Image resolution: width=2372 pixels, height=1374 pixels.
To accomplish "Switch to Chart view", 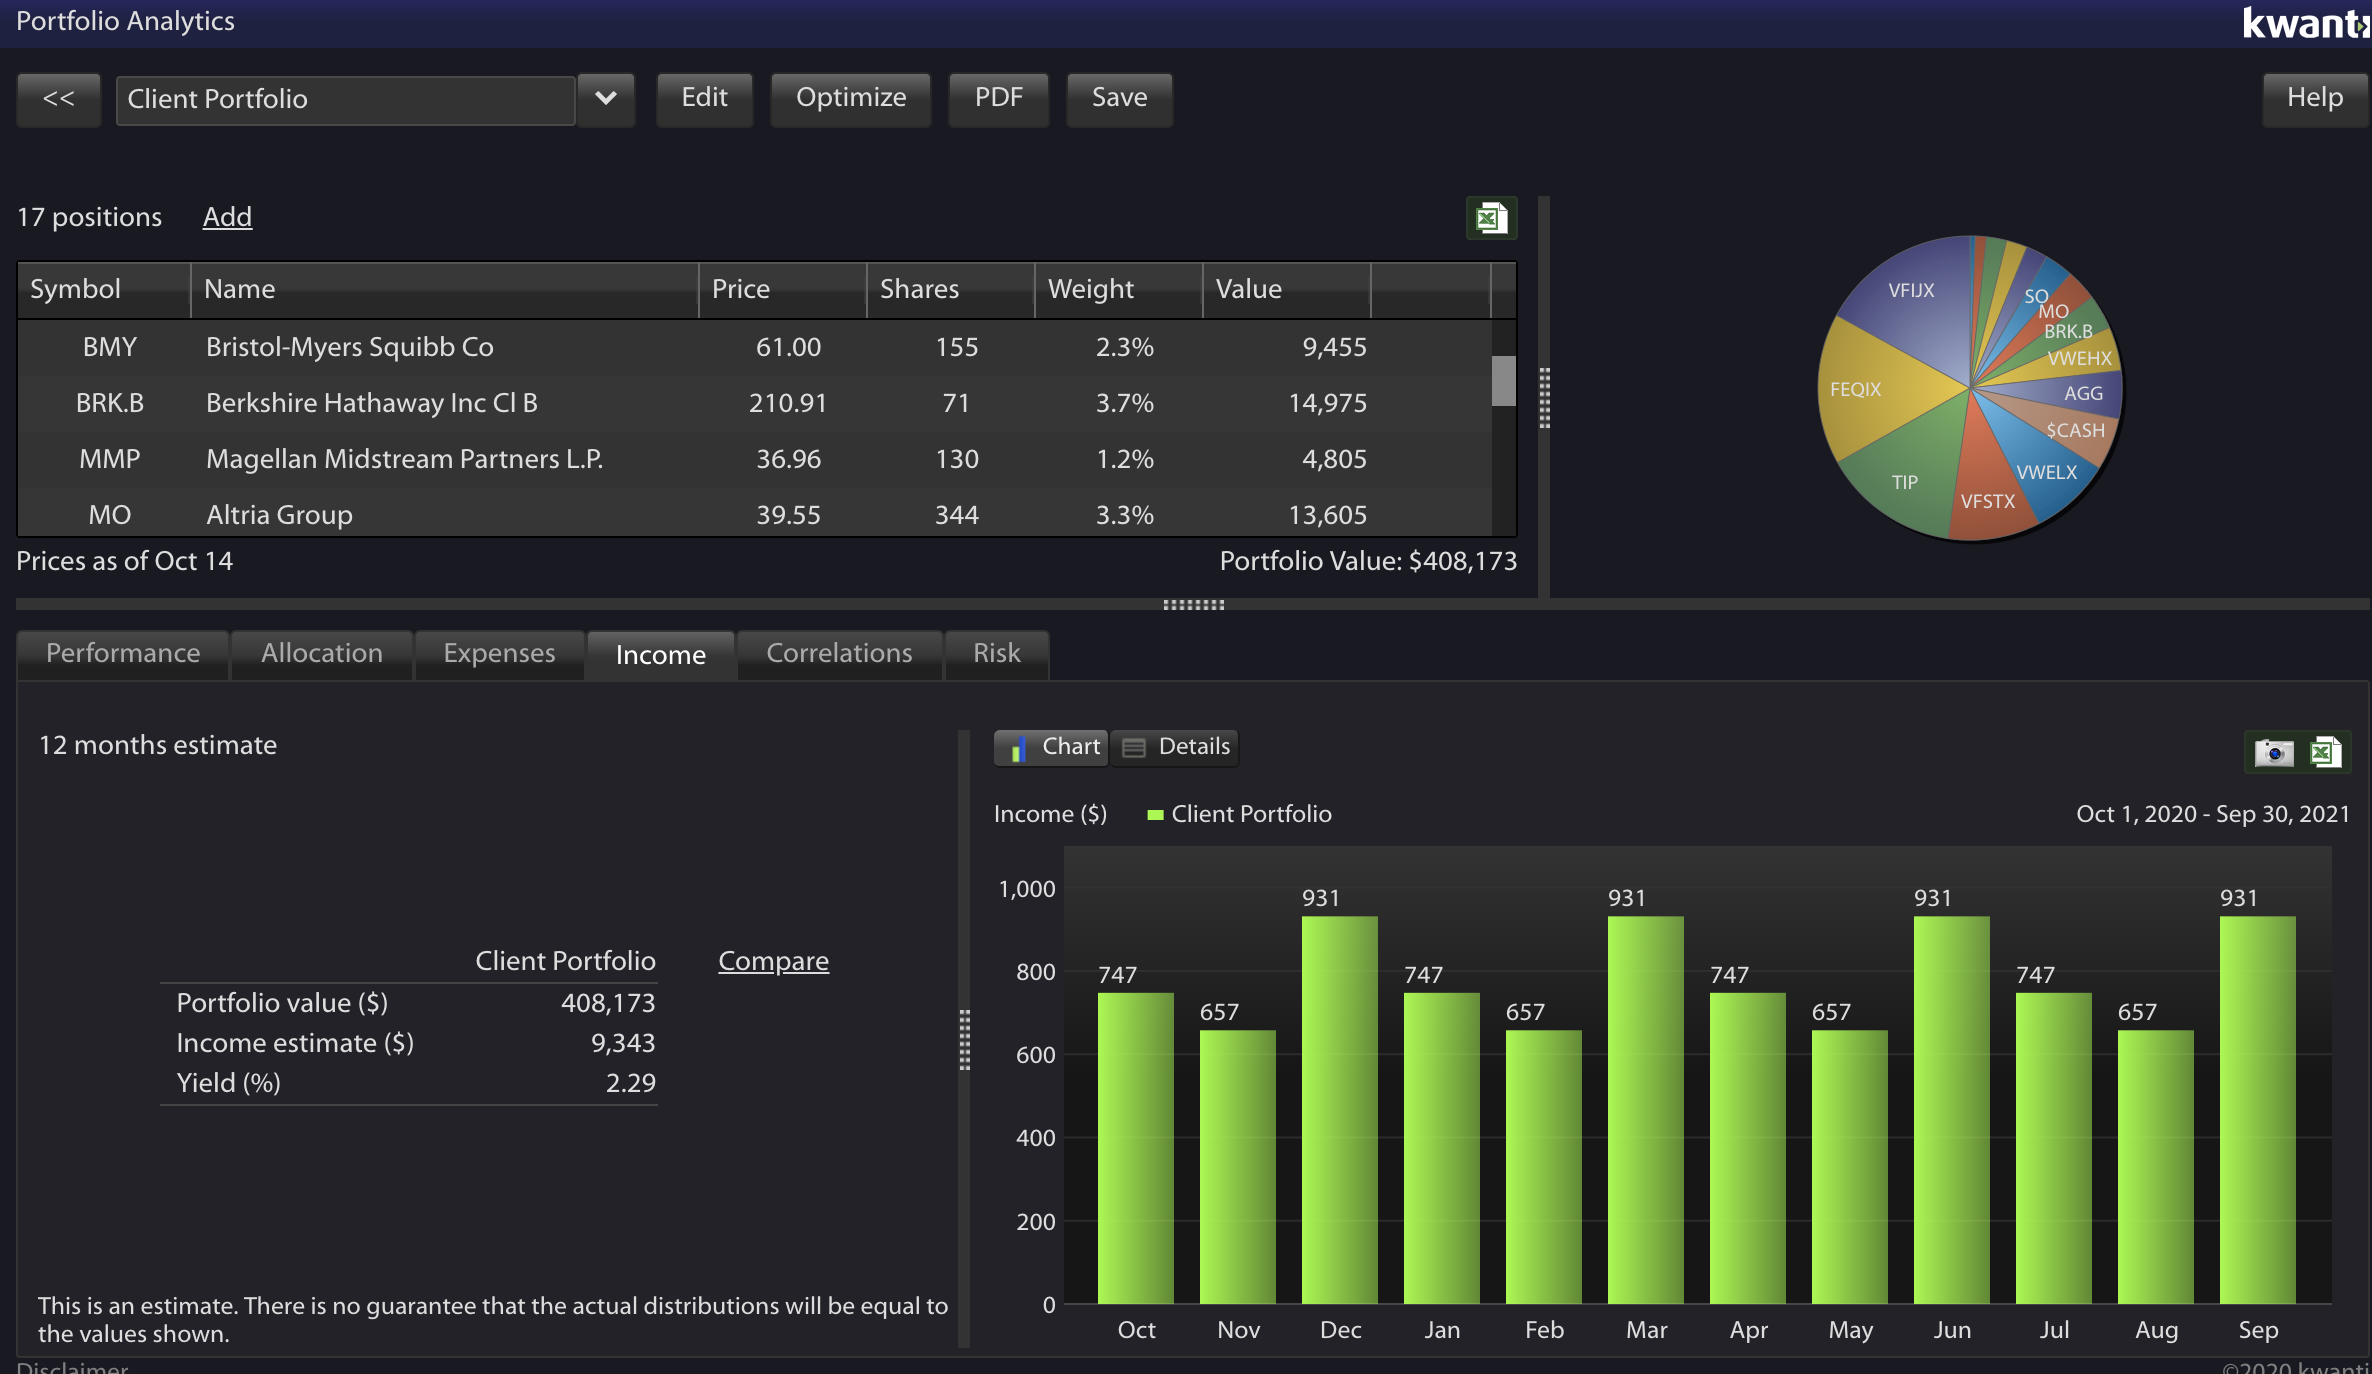I will click(x=1051, y=747).
